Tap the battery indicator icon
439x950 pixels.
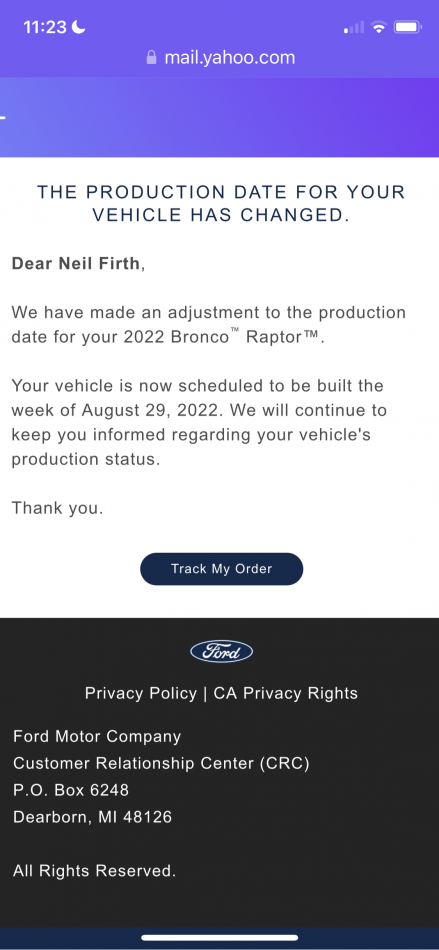408,27
